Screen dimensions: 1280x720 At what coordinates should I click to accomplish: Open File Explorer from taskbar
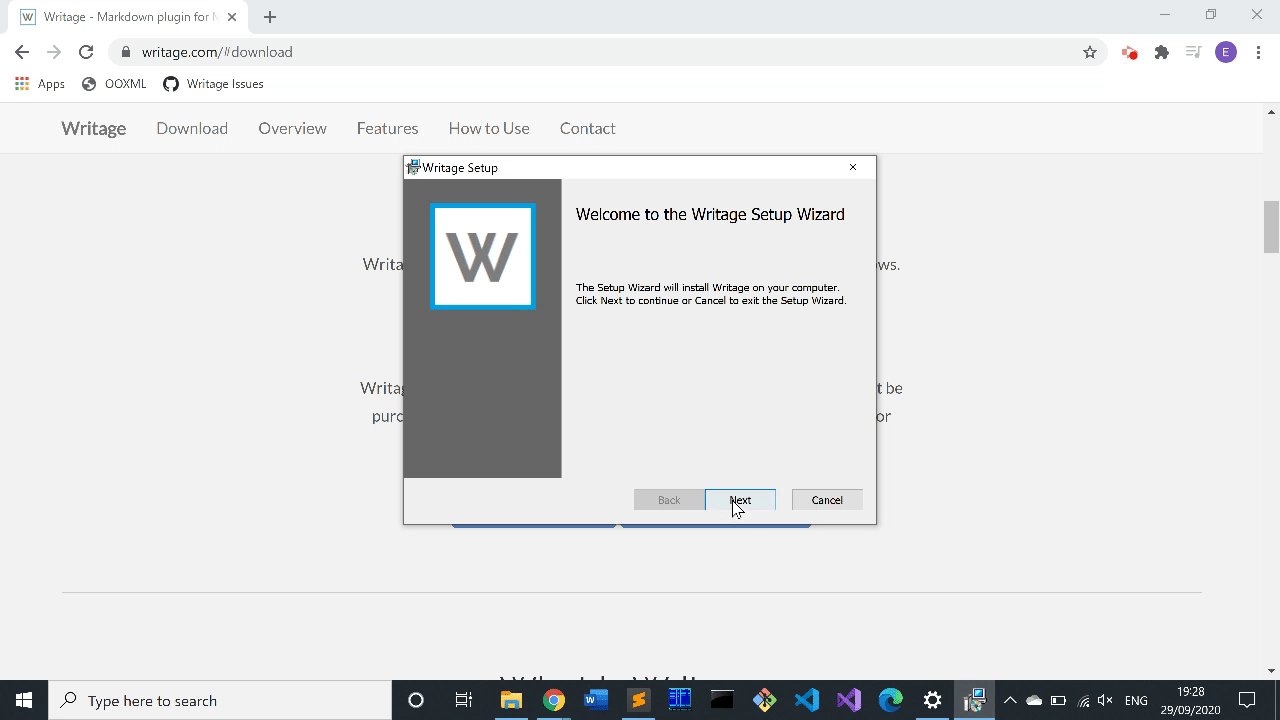click(x=511, y=700)
